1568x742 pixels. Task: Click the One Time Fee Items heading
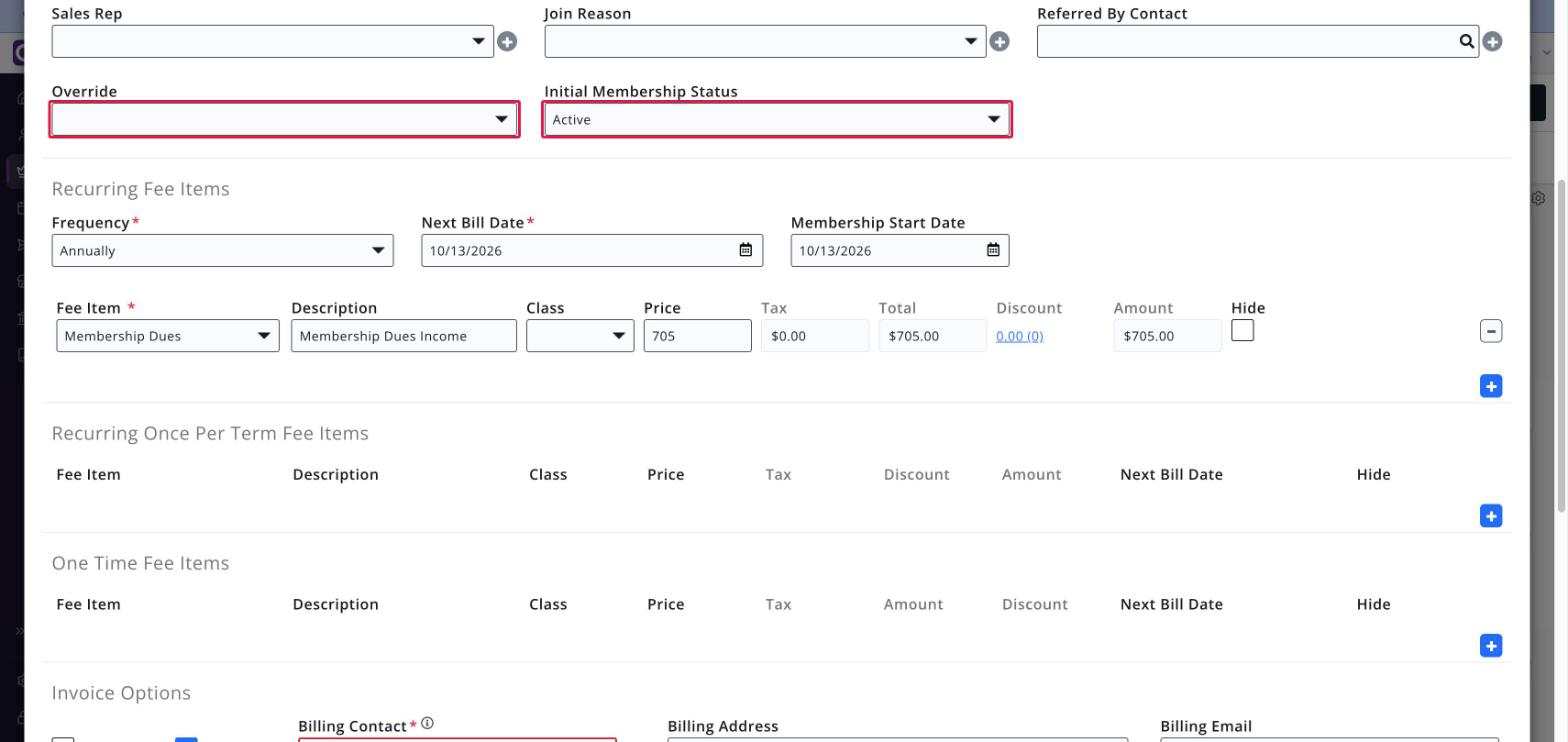tap(141, 563)
